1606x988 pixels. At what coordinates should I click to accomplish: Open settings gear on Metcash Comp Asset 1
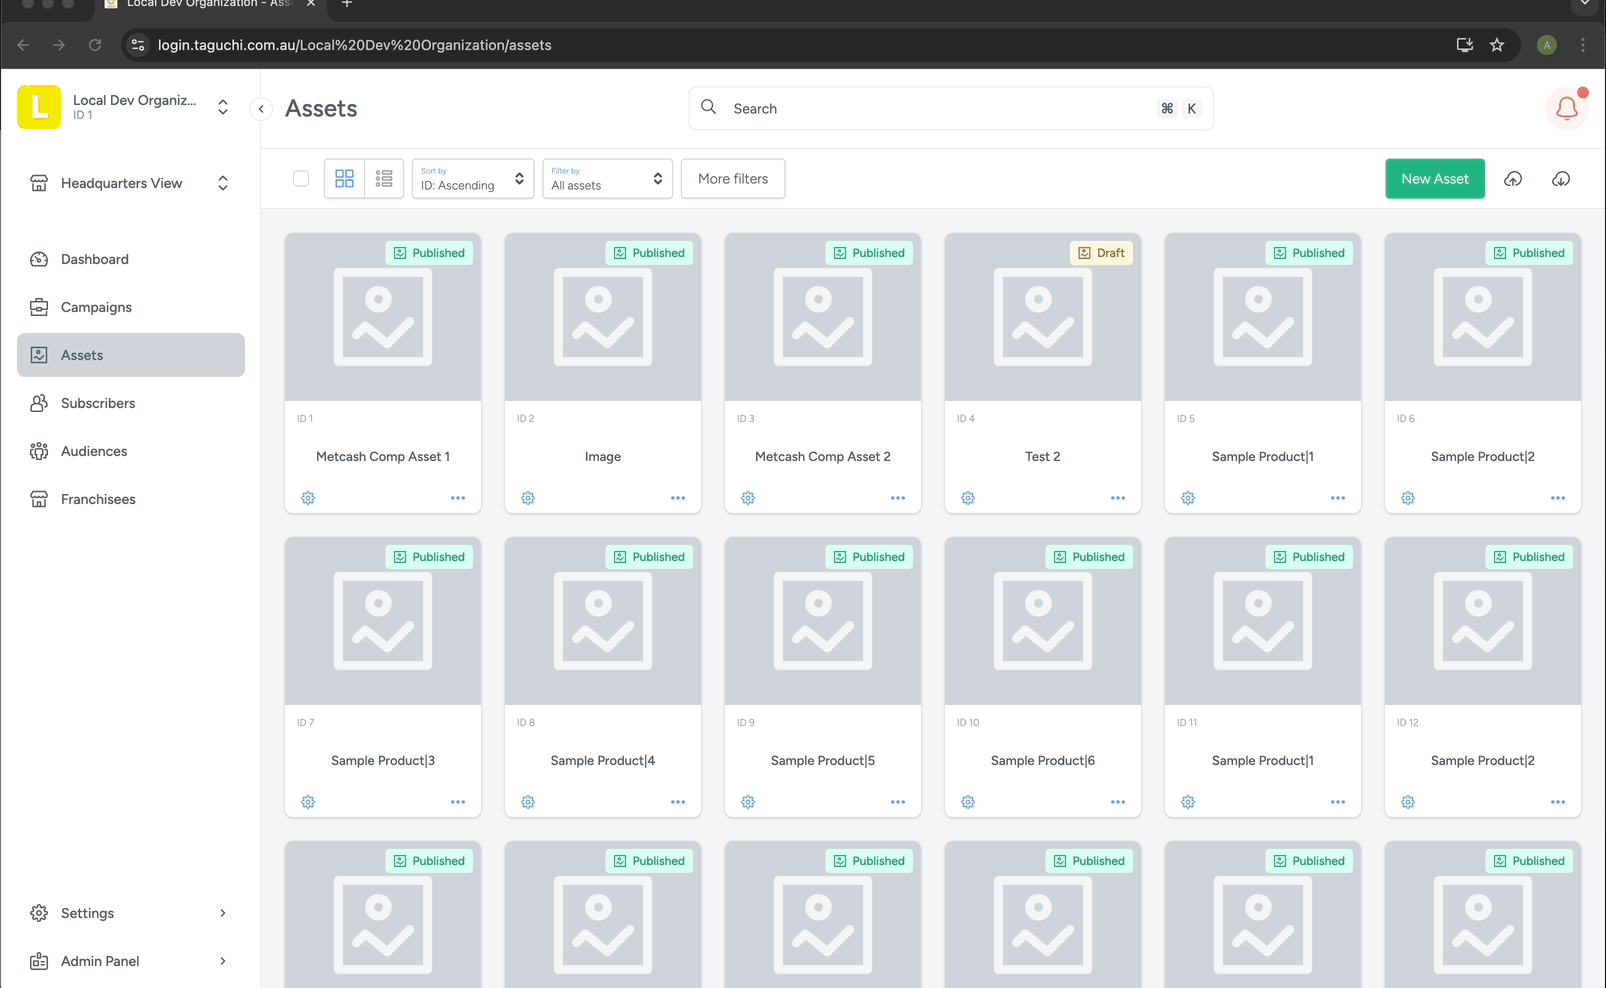308,497
